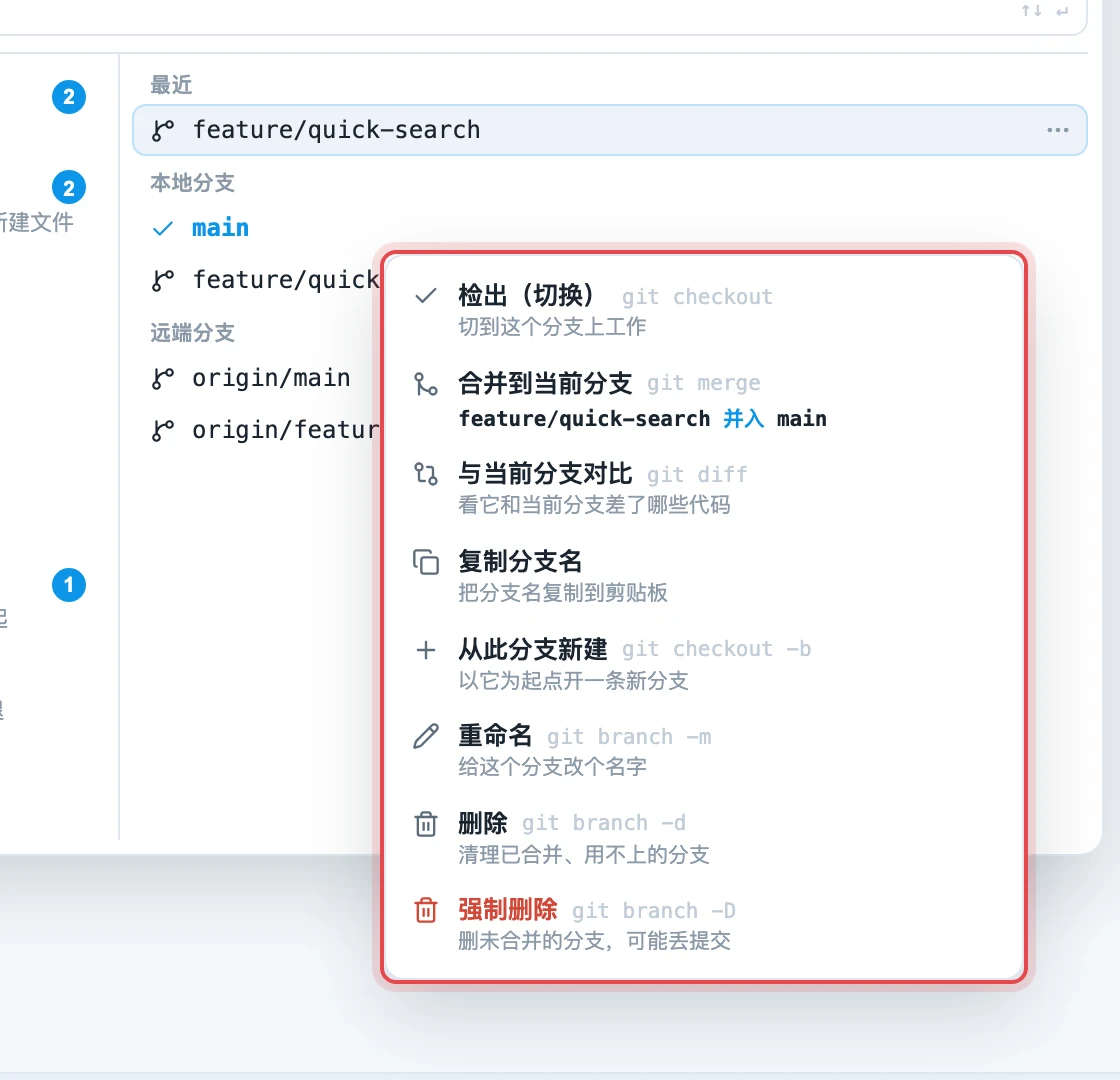The image size is (1120, 1080).
Task: Click branch icon of recent feature/quick-search
Action: click(163, 130)
